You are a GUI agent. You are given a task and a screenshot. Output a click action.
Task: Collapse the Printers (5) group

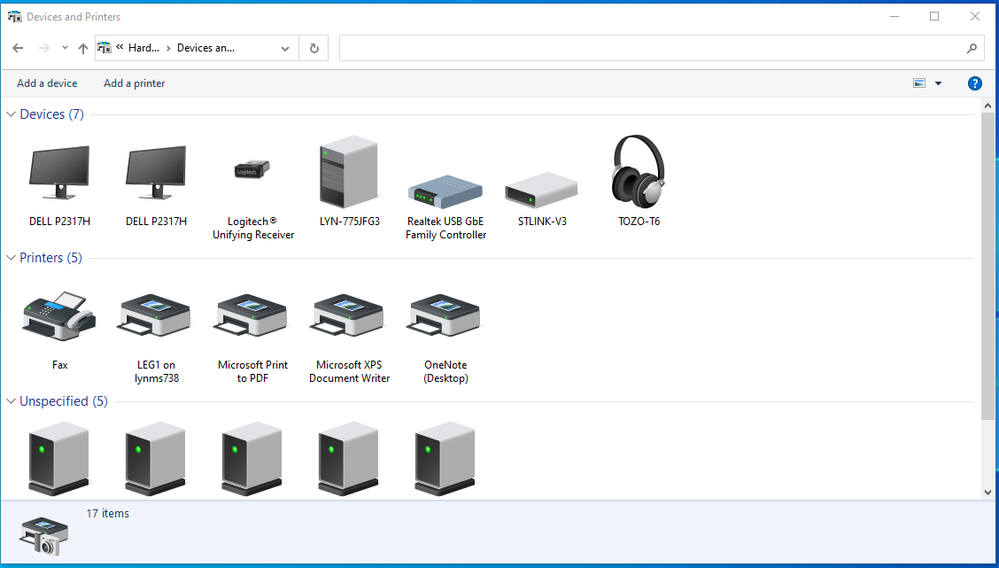pos(11,258)
